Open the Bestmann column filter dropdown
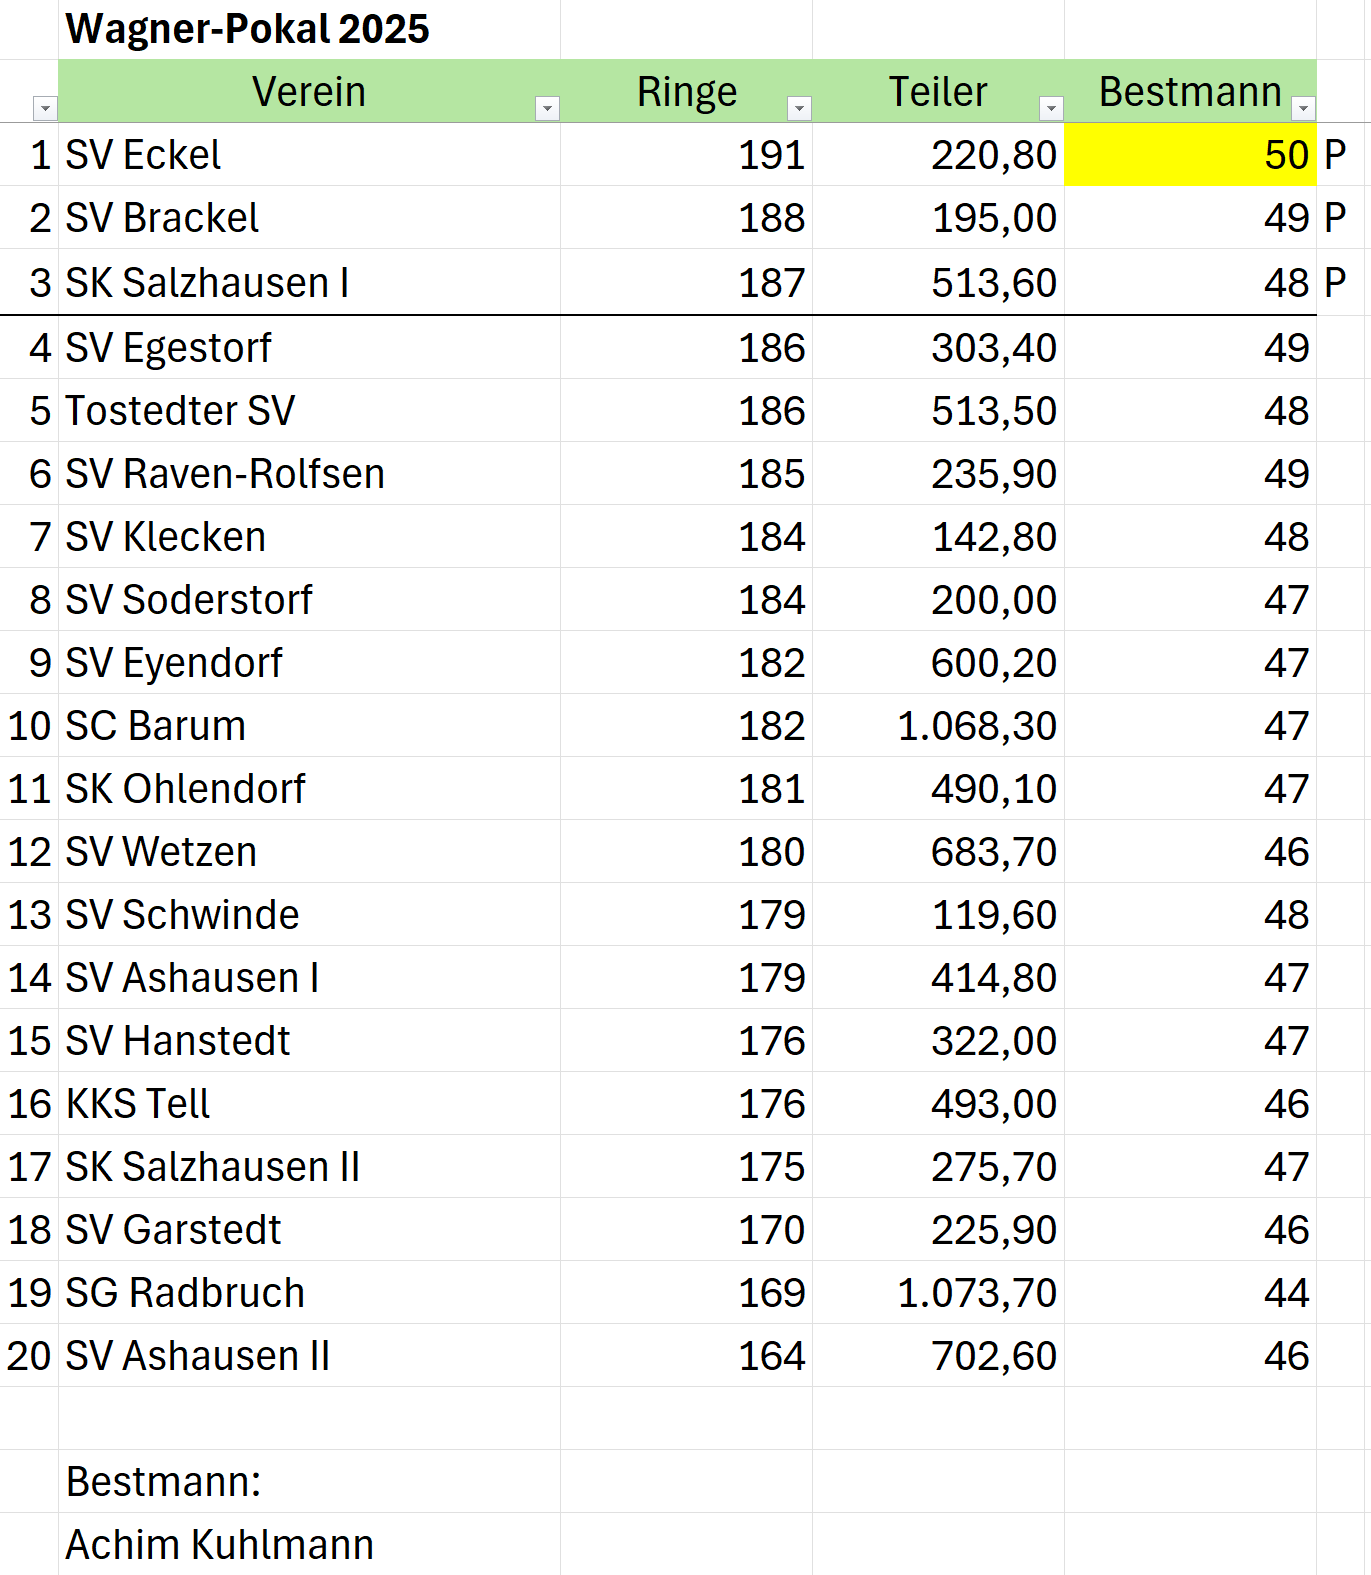Image resolution: width=1371 pixels, height=1575 pixels. (x=1303, y=108)
